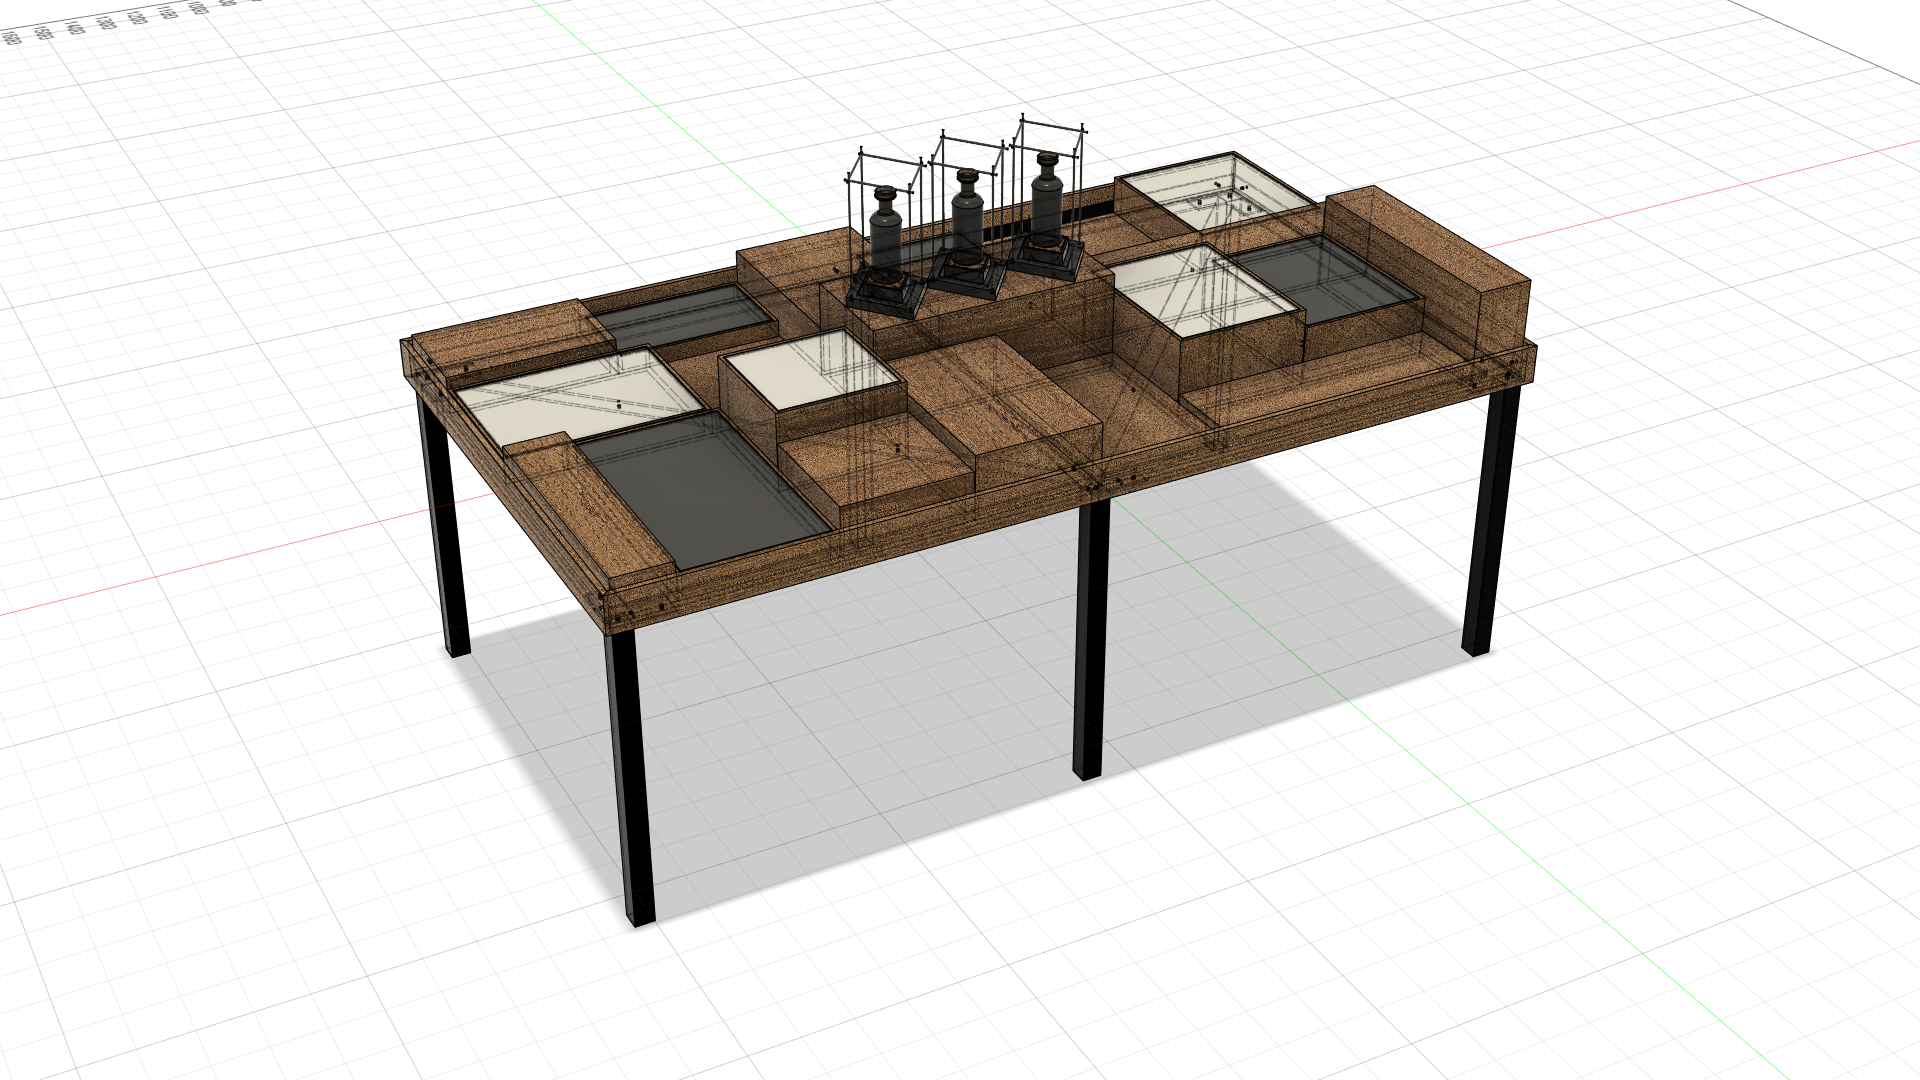This screenshot has height=1080, width=1920.
Task: Select the far-right black table leg
Action: coord(1491,520)
